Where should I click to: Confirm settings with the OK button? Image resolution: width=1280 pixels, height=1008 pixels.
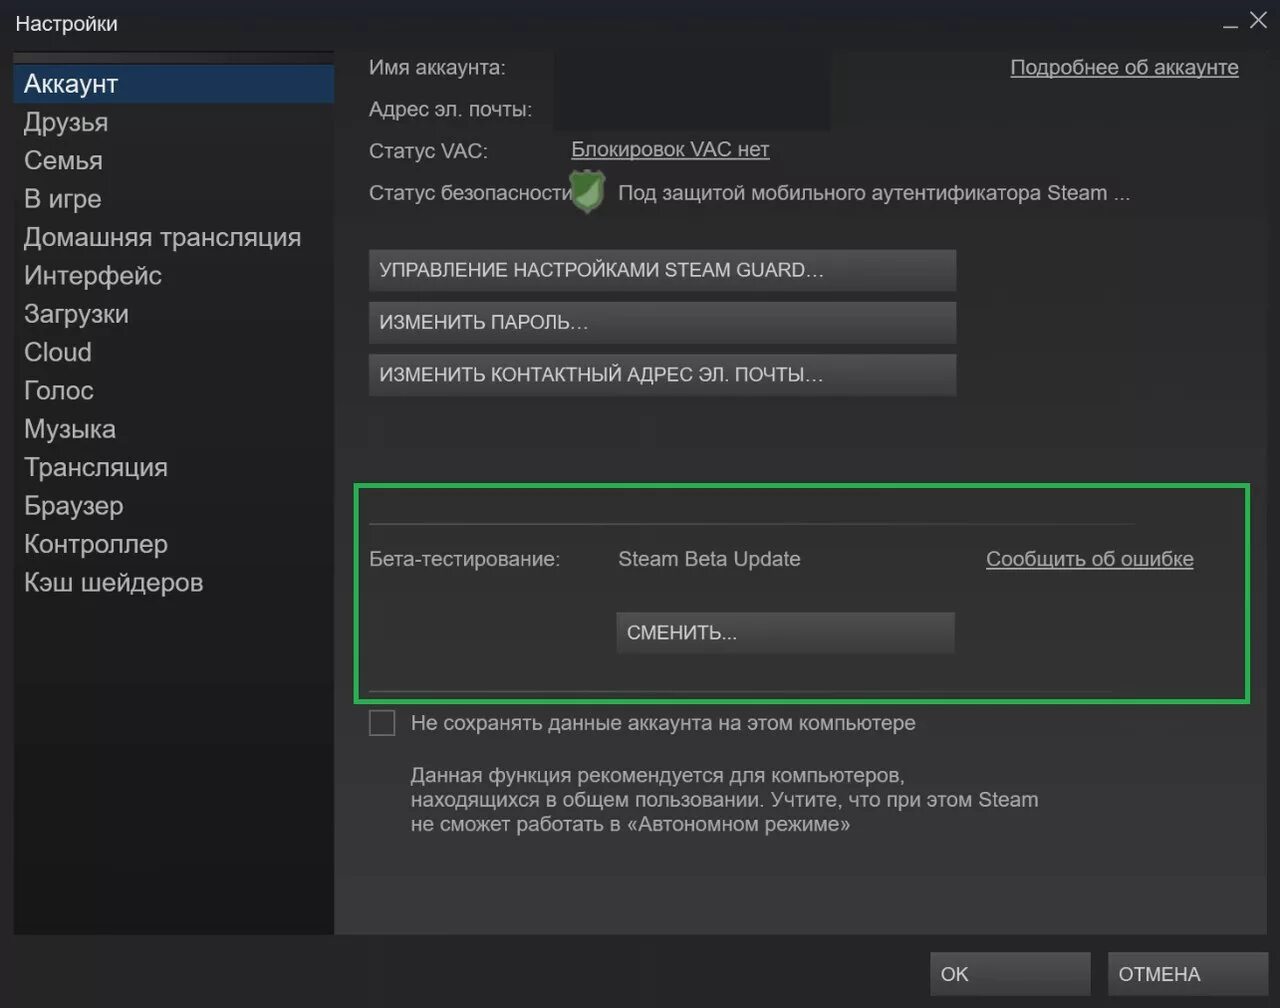(1010, 974)
